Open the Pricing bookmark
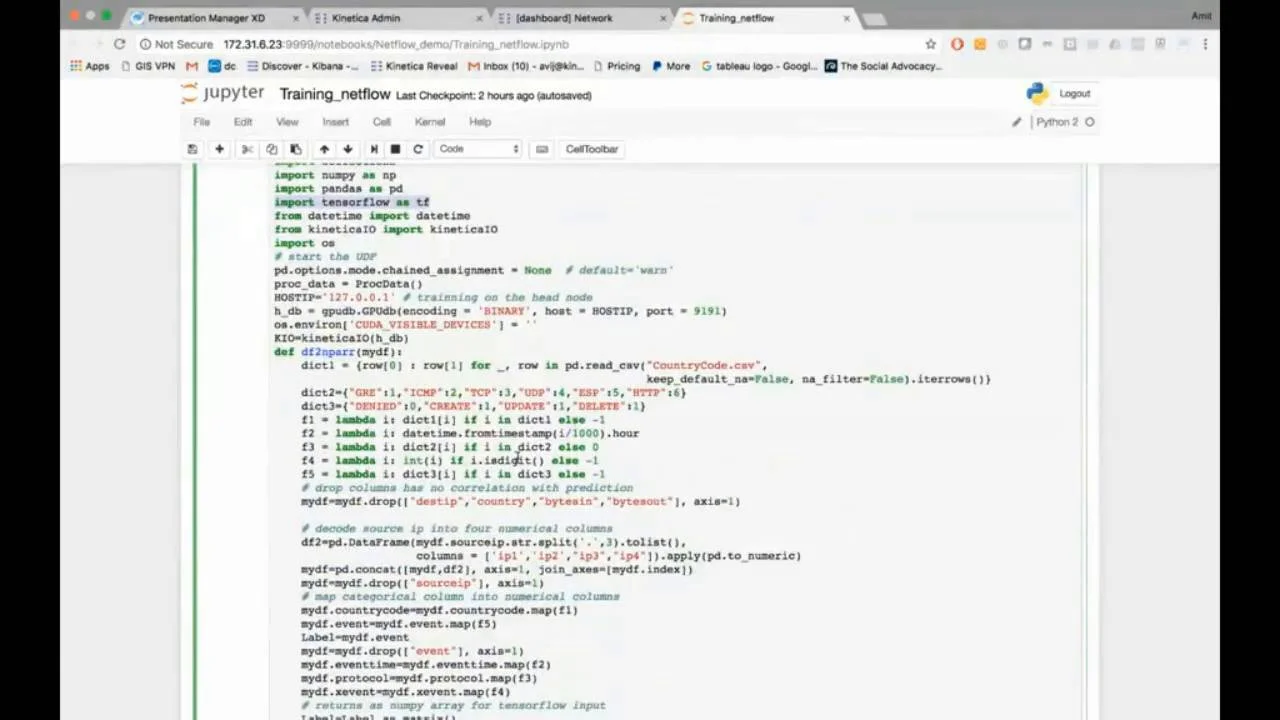Screen dimensions: 1280x720 616,66
